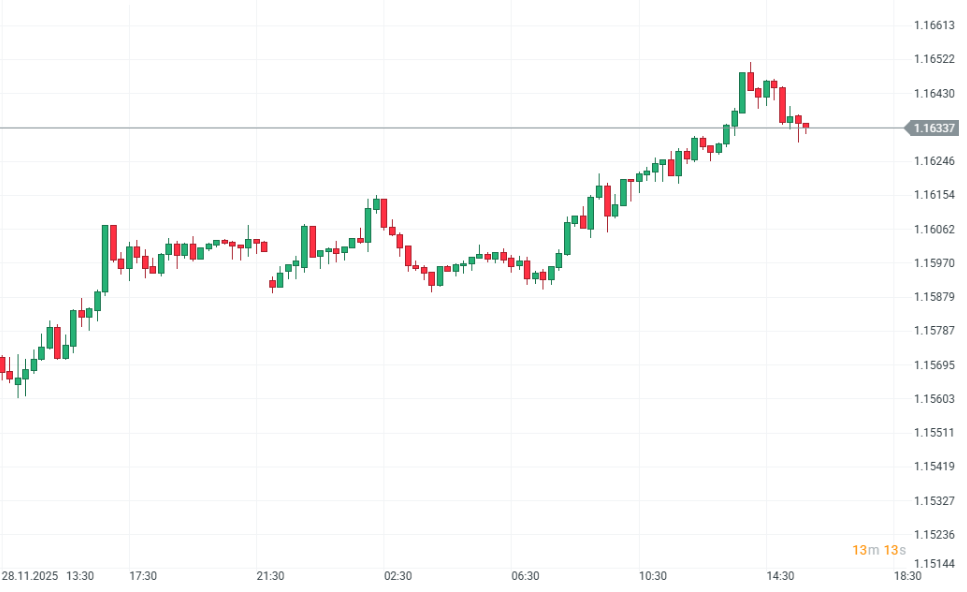967x592 pixels.
Task: Click the 1.16246 price scale label
Action: [x=934, y=161]
